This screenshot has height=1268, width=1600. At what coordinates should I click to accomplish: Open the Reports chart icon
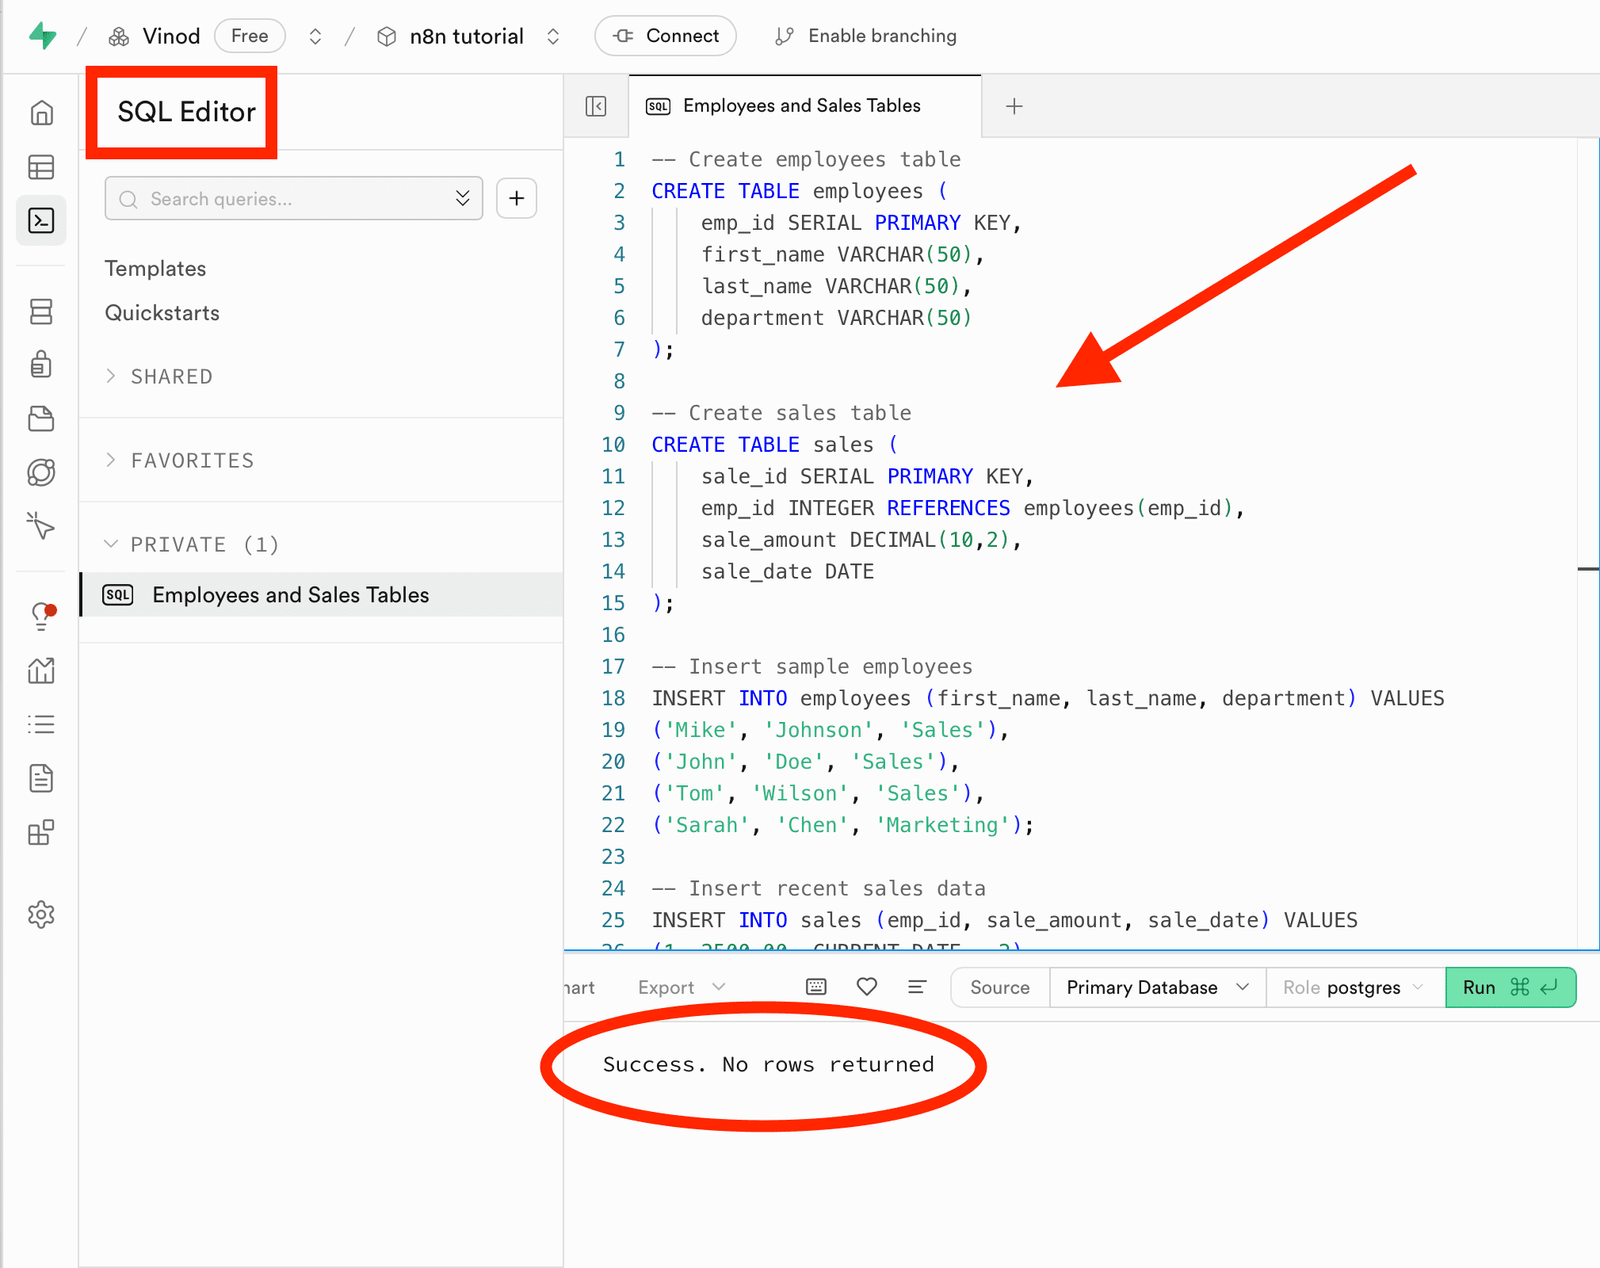pos(41,670)
